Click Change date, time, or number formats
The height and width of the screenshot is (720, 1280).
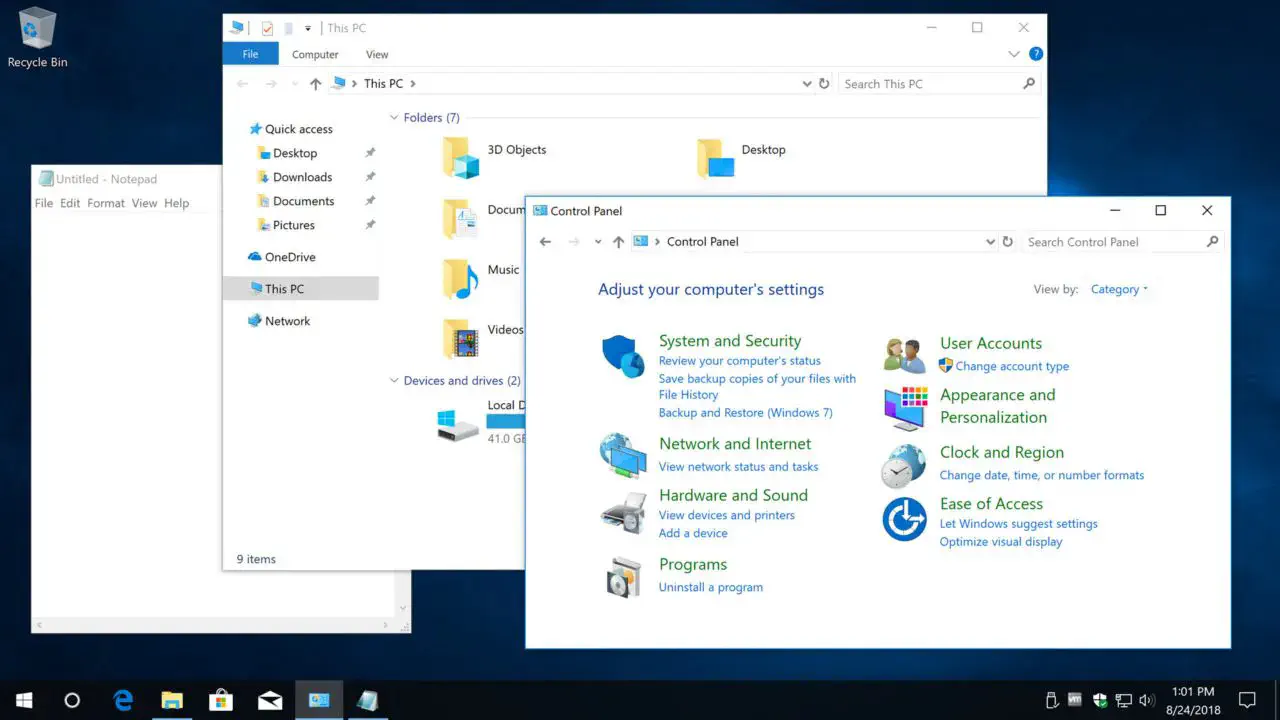1042,475
